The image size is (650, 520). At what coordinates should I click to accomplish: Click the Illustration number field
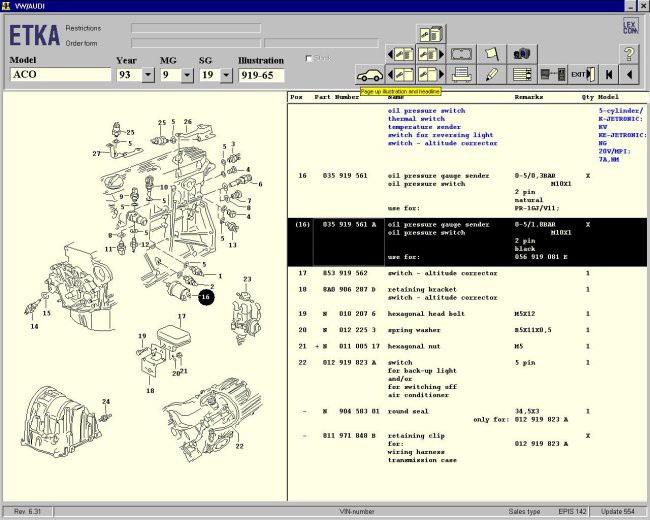click(x=261, y=75)
